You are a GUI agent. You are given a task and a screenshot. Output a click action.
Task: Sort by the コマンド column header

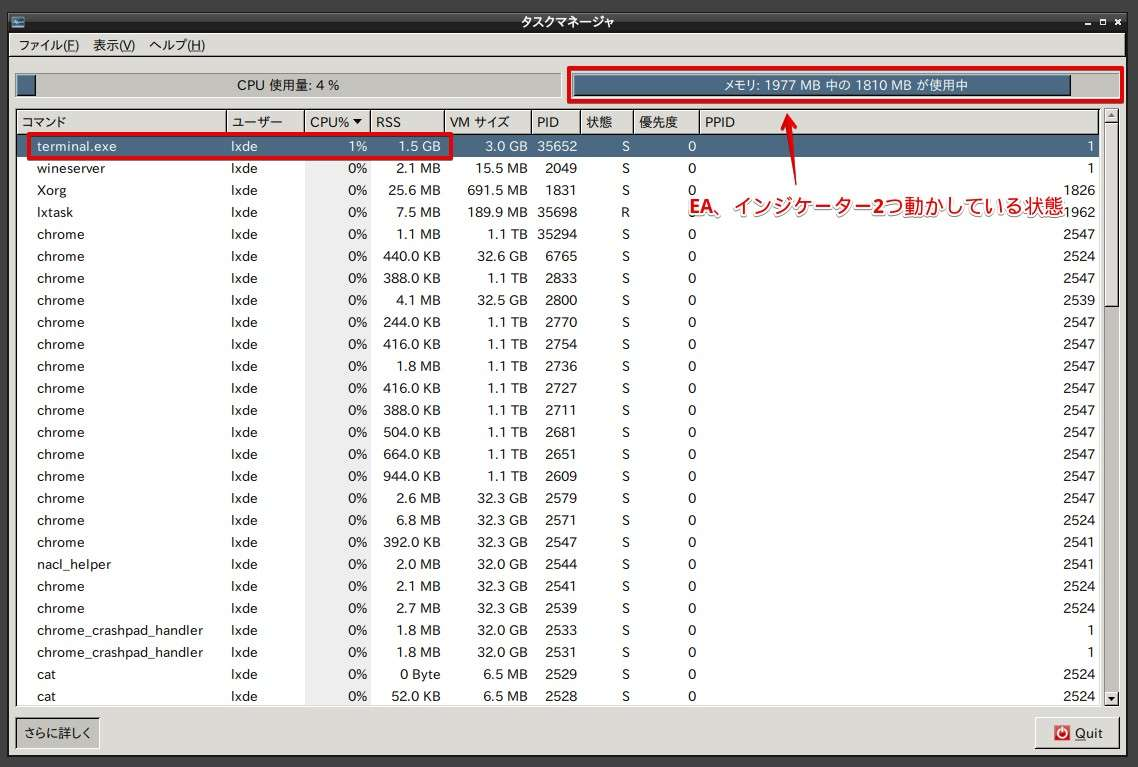click(x=122, y=122)
